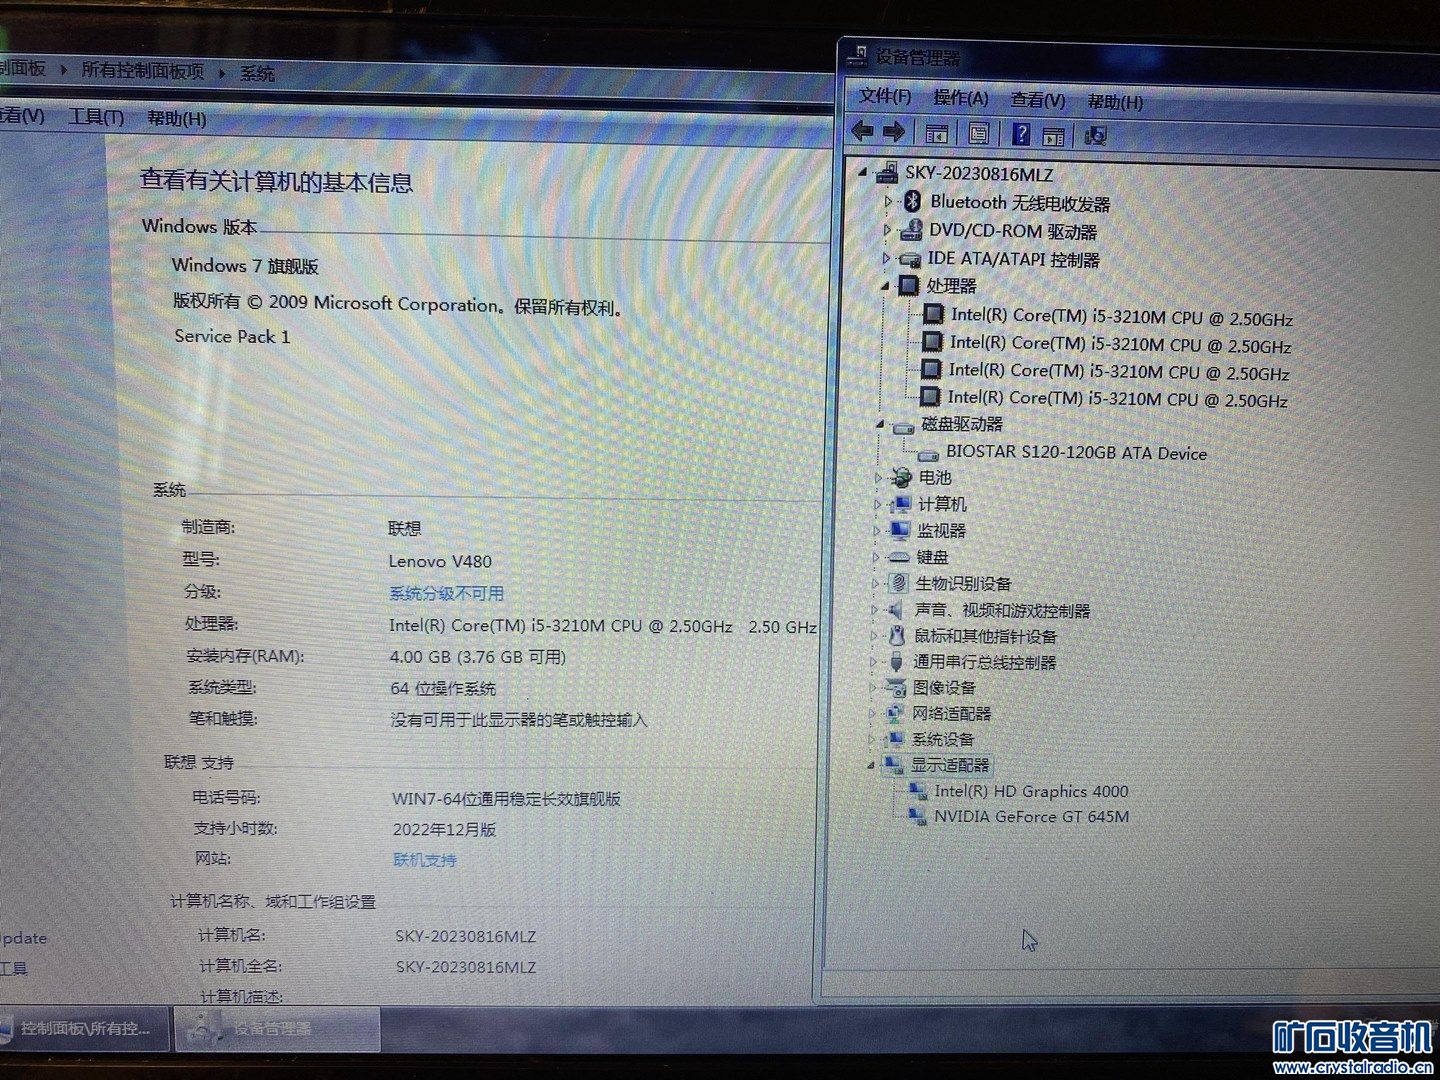Click the blue Help question-mark toolbar icon
The image size is (1440, 1080).
tap(1020, 134)
